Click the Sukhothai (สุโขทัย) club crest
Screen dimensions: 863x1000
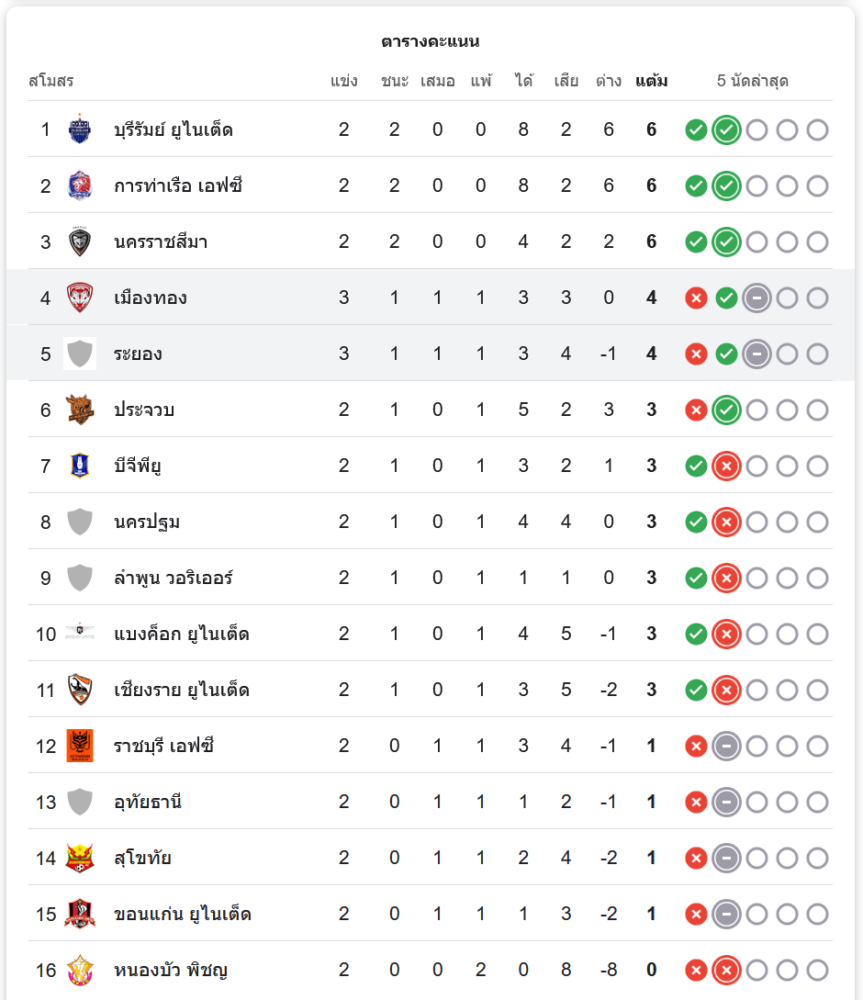click(x=80, y=857)
